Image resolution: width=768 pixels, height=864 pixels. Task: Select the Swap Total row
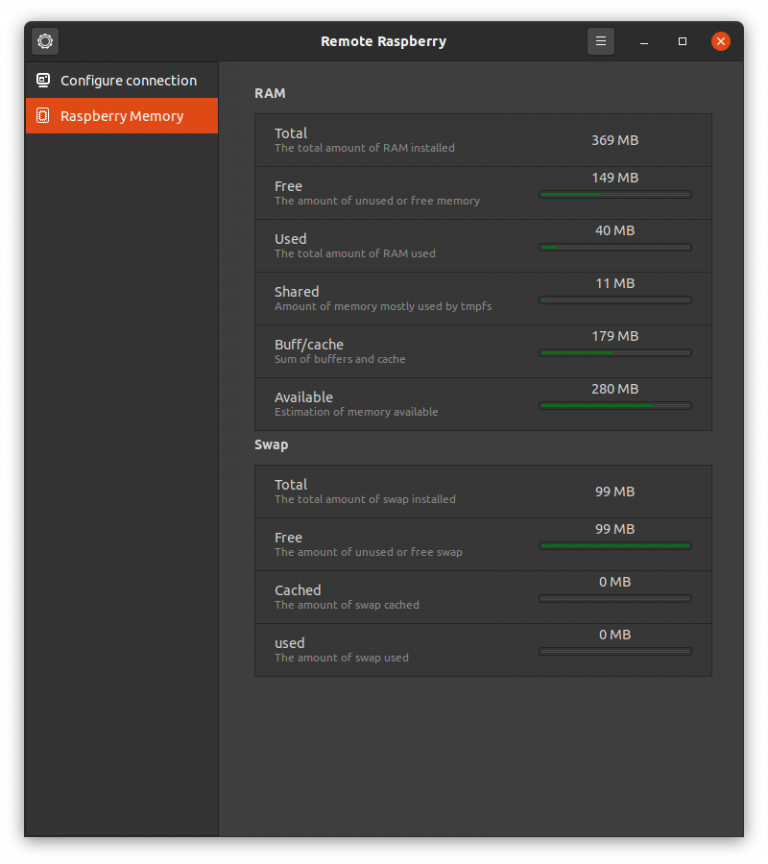tap(483, 491)
